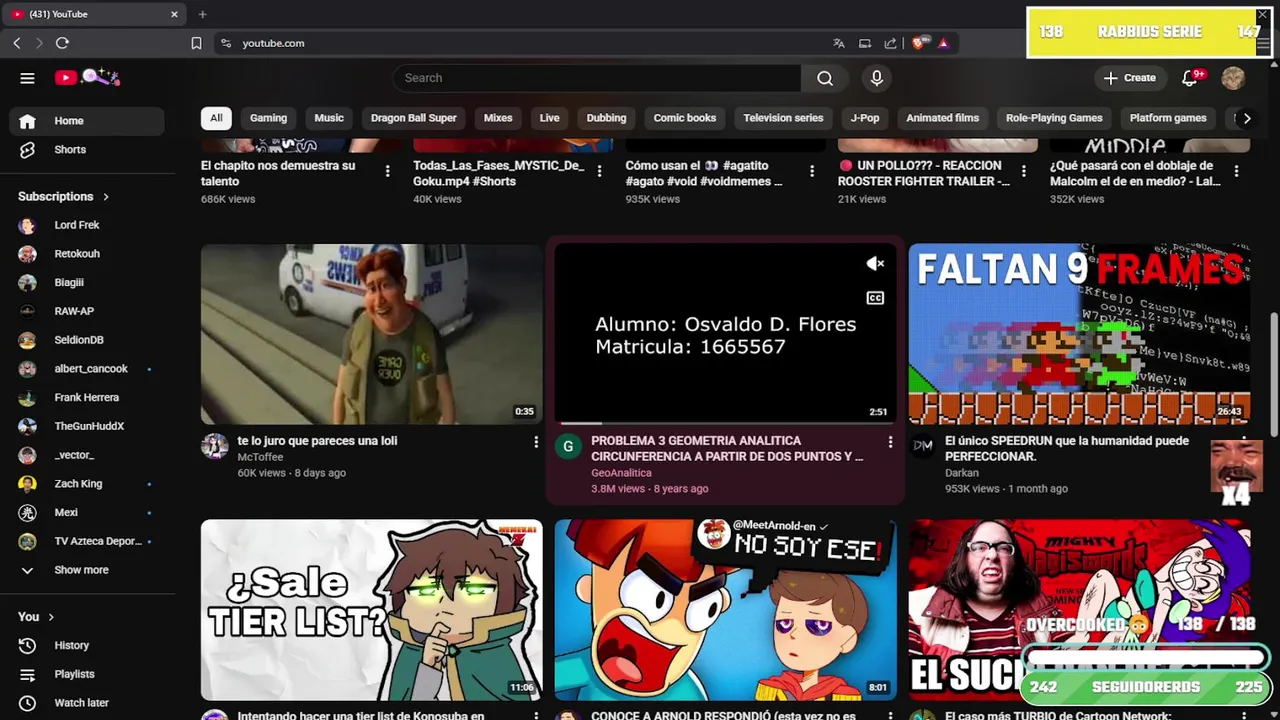Bookmark this page icon
Viewport: 1280px width, 720px height.
[x=196, y=43]
